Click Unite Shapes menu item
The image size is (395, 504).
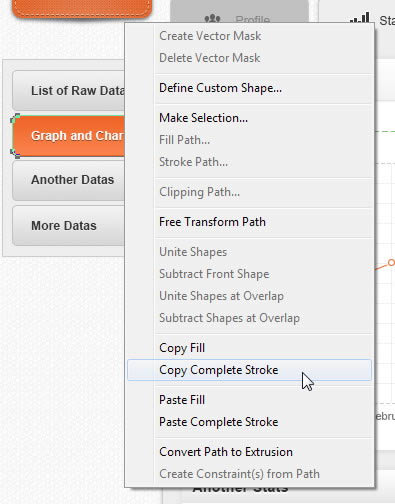(x=249, y=252)
